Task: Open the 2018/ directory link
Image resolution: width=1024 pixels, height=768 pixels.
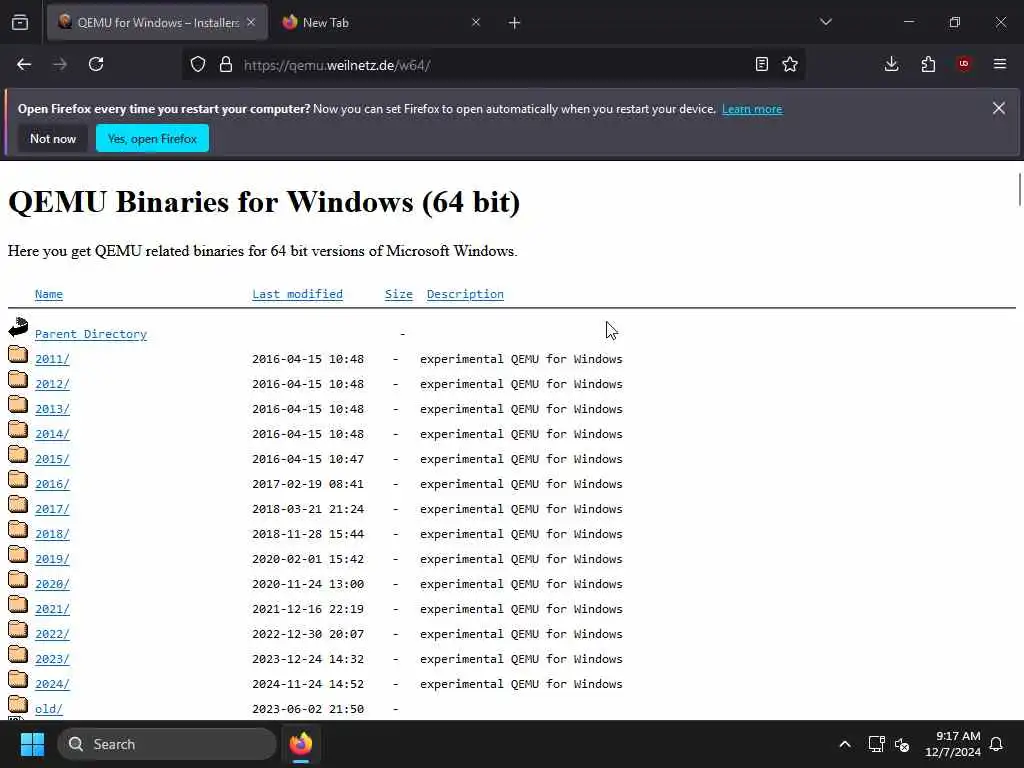Action: coord(52,534)
